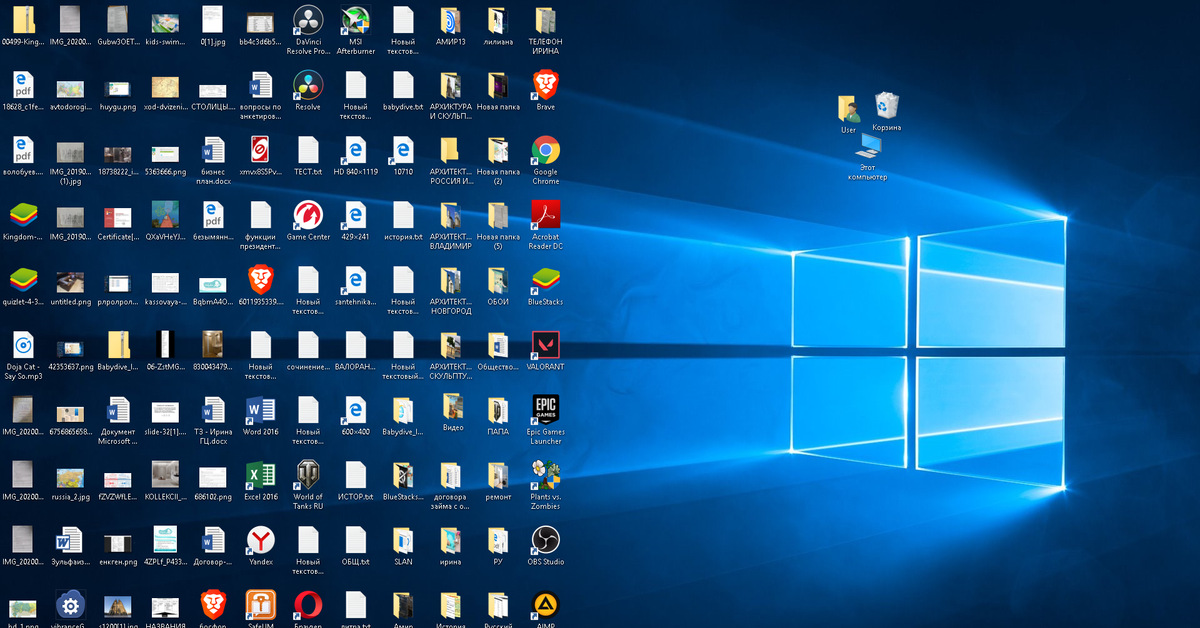Select the Excel 2016 shortcut
Image resolution: width=1200 pixels, height=628 pixels.
(x=260, y=475)
